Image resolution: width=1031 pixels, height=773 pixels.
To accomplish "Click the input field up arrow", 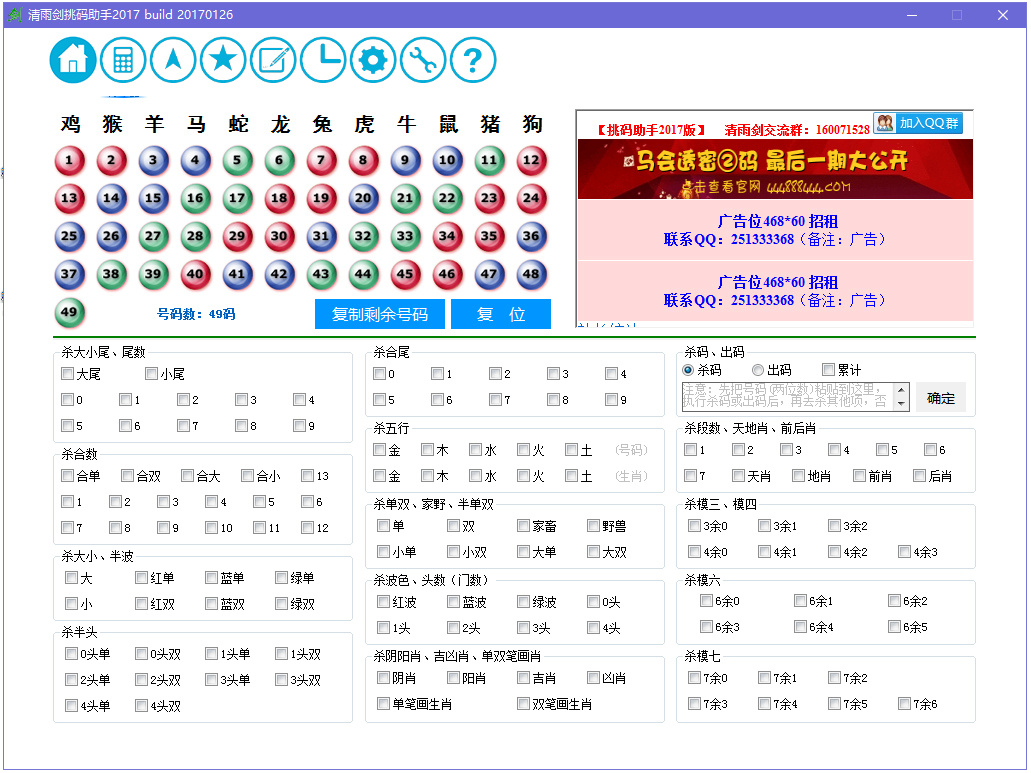I will 901,390.
